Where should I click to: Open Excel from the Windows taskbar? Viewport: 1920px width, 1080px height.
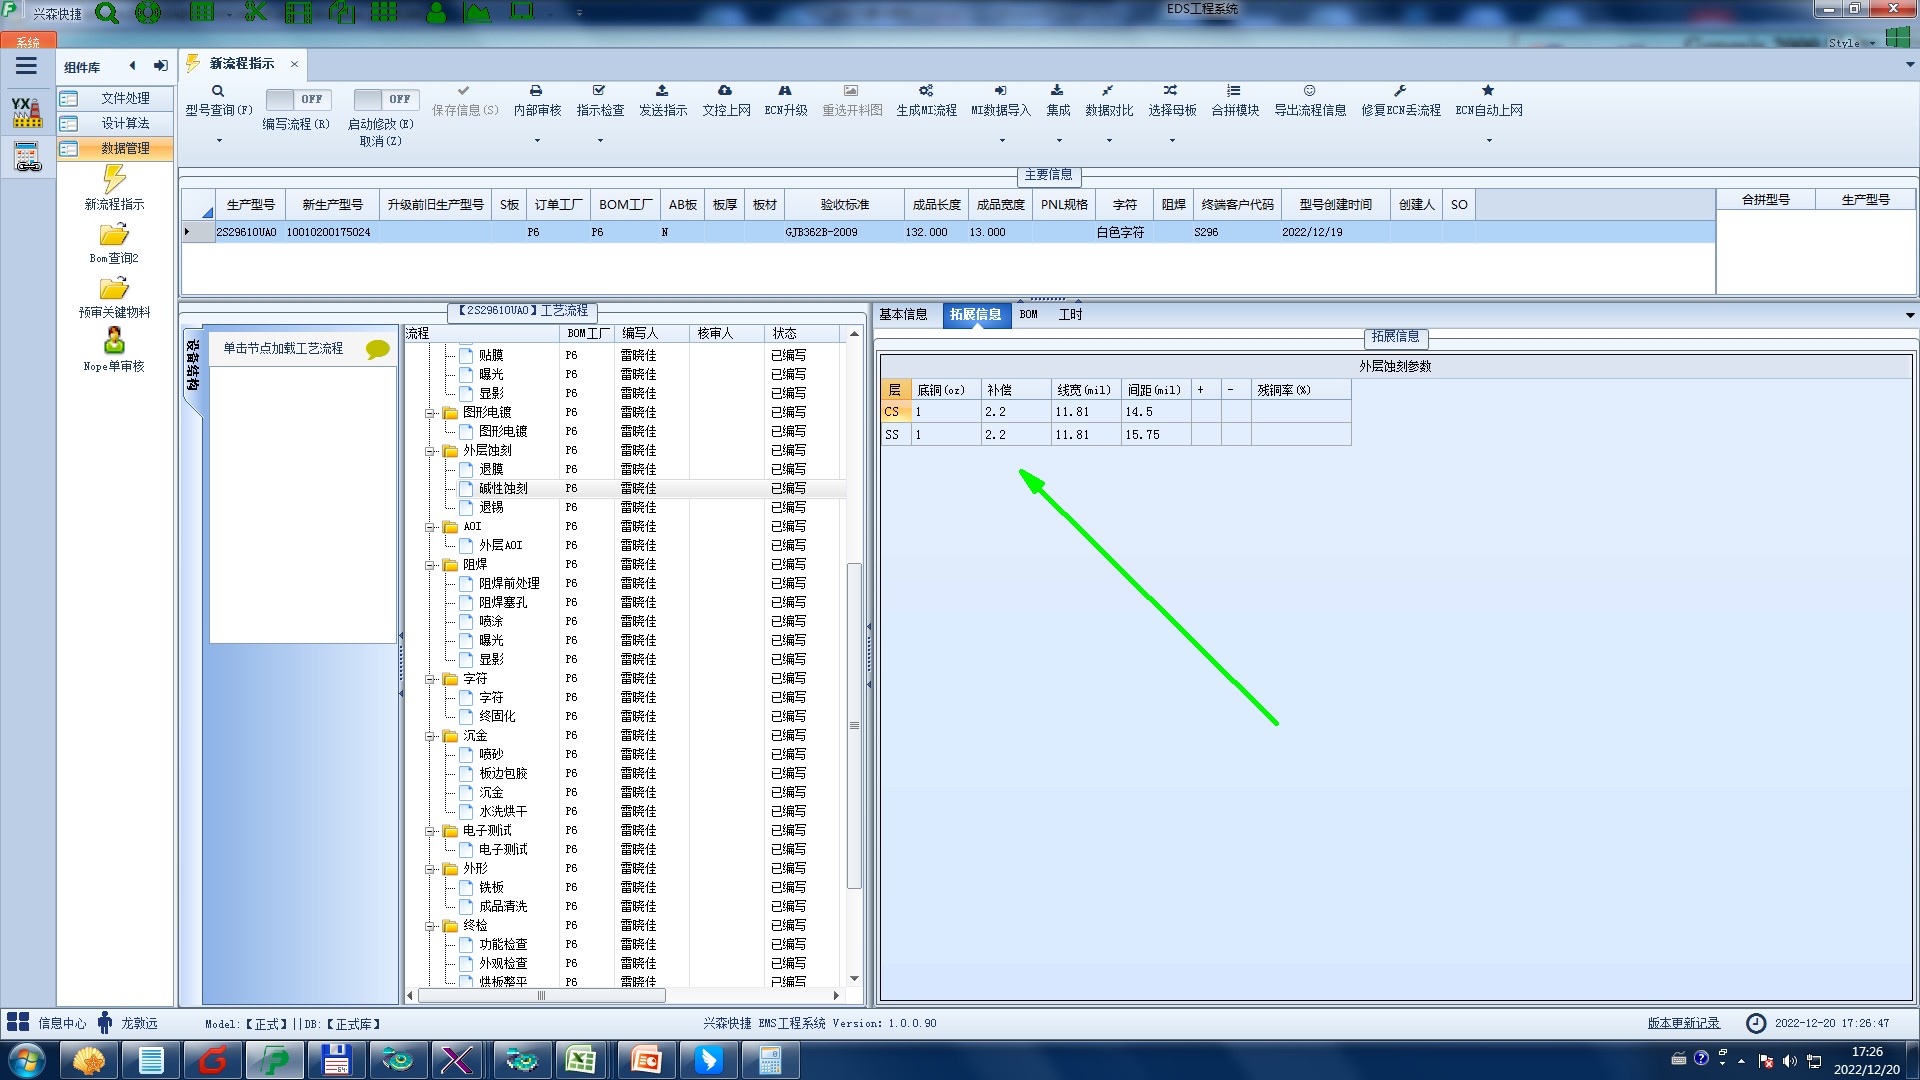point(581,1060)
